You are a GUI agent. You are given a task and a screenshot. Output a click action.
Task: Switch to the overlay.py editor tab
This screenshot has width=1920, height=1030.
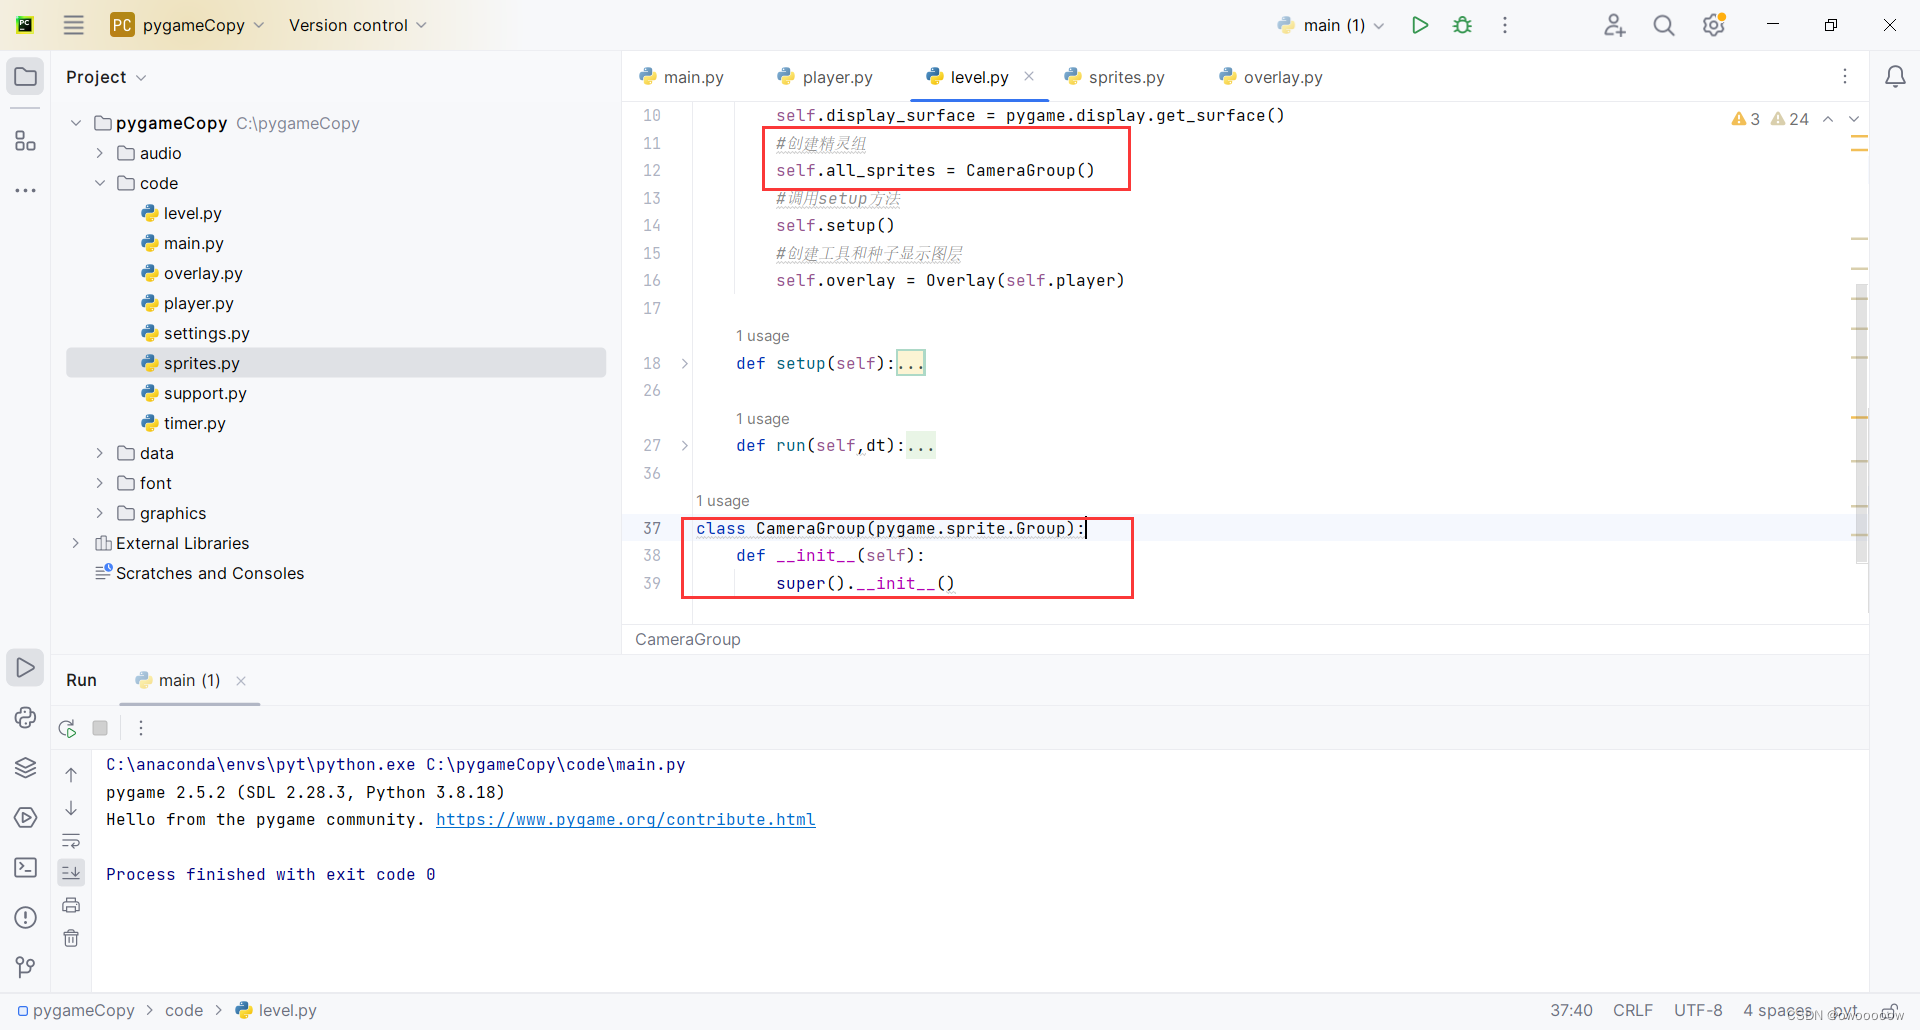coord(1270,77)
